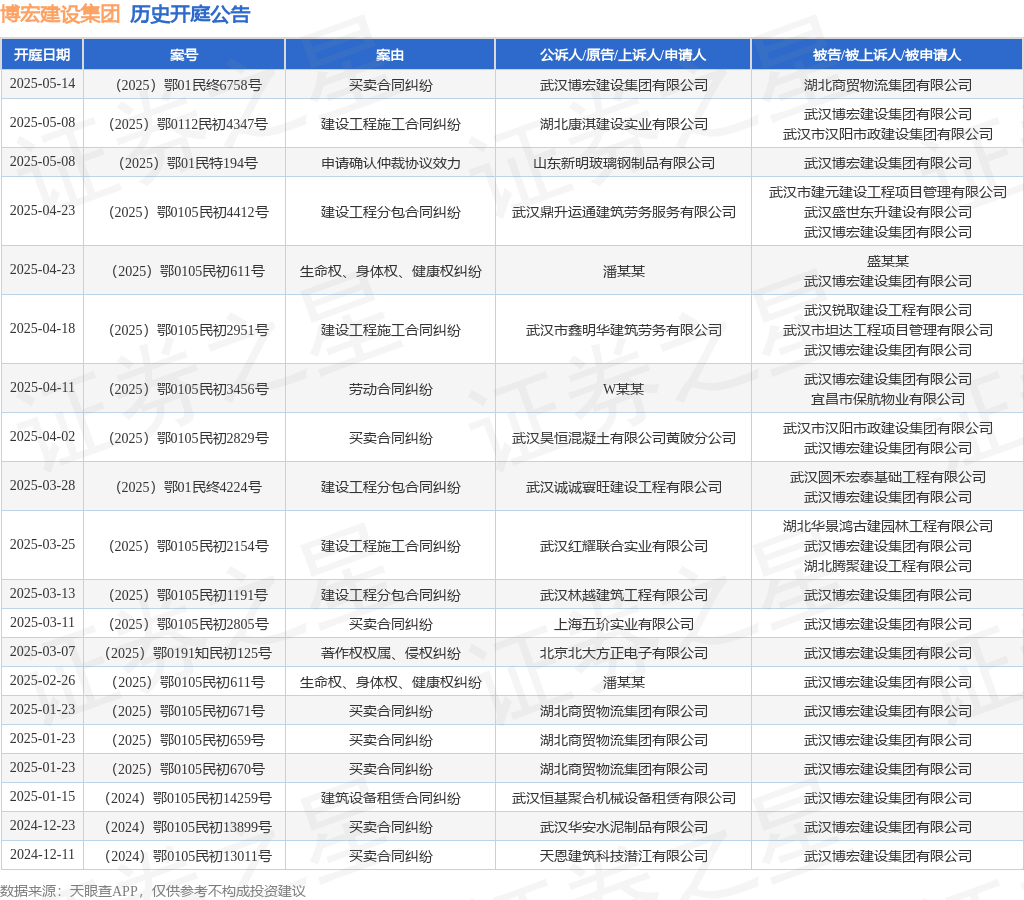Select case number (2025)鄂0112民初4347号
The height and width of the screenshot is (900, 1024).
pyautogui.click(x=188, y=125)
